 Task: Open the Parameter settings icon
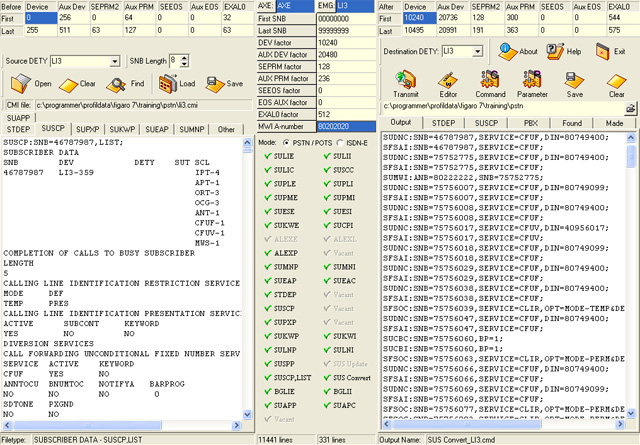[x=532, y=78]
